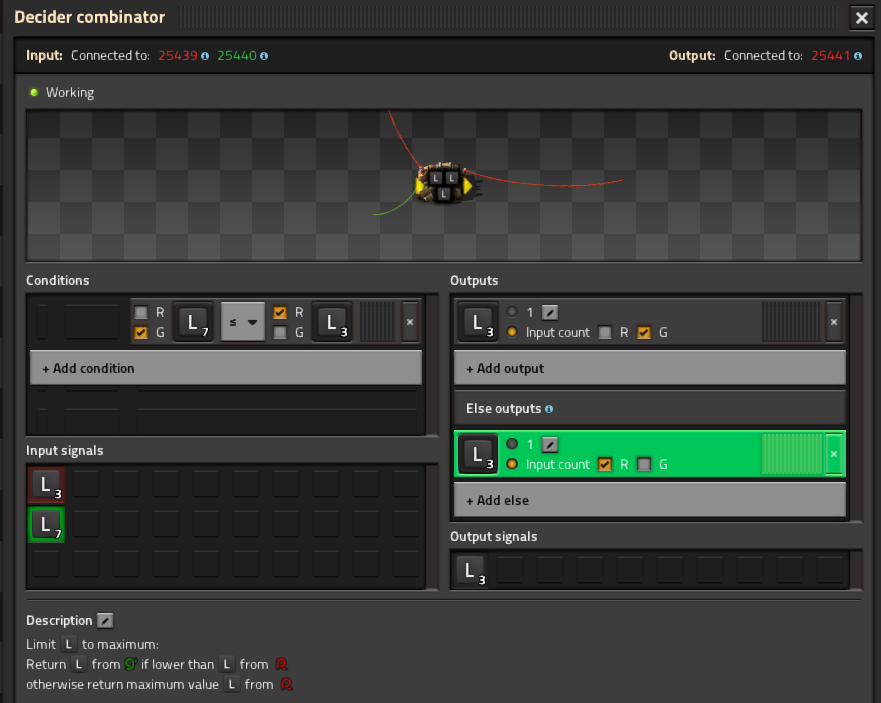Click L signal icon in 'Limit L to maximum'
Screen dimensions: 881x703
tap(69, 645)
